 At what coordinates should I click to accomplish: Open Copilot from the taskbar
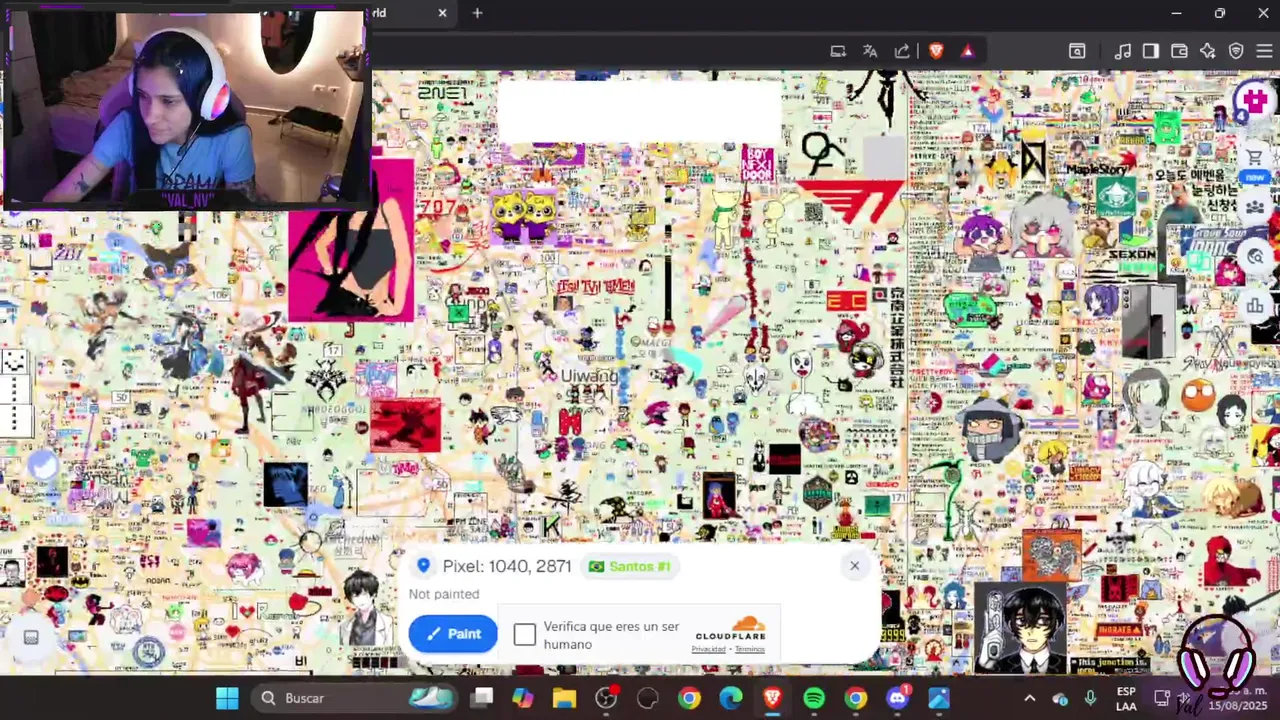[523, 698]
